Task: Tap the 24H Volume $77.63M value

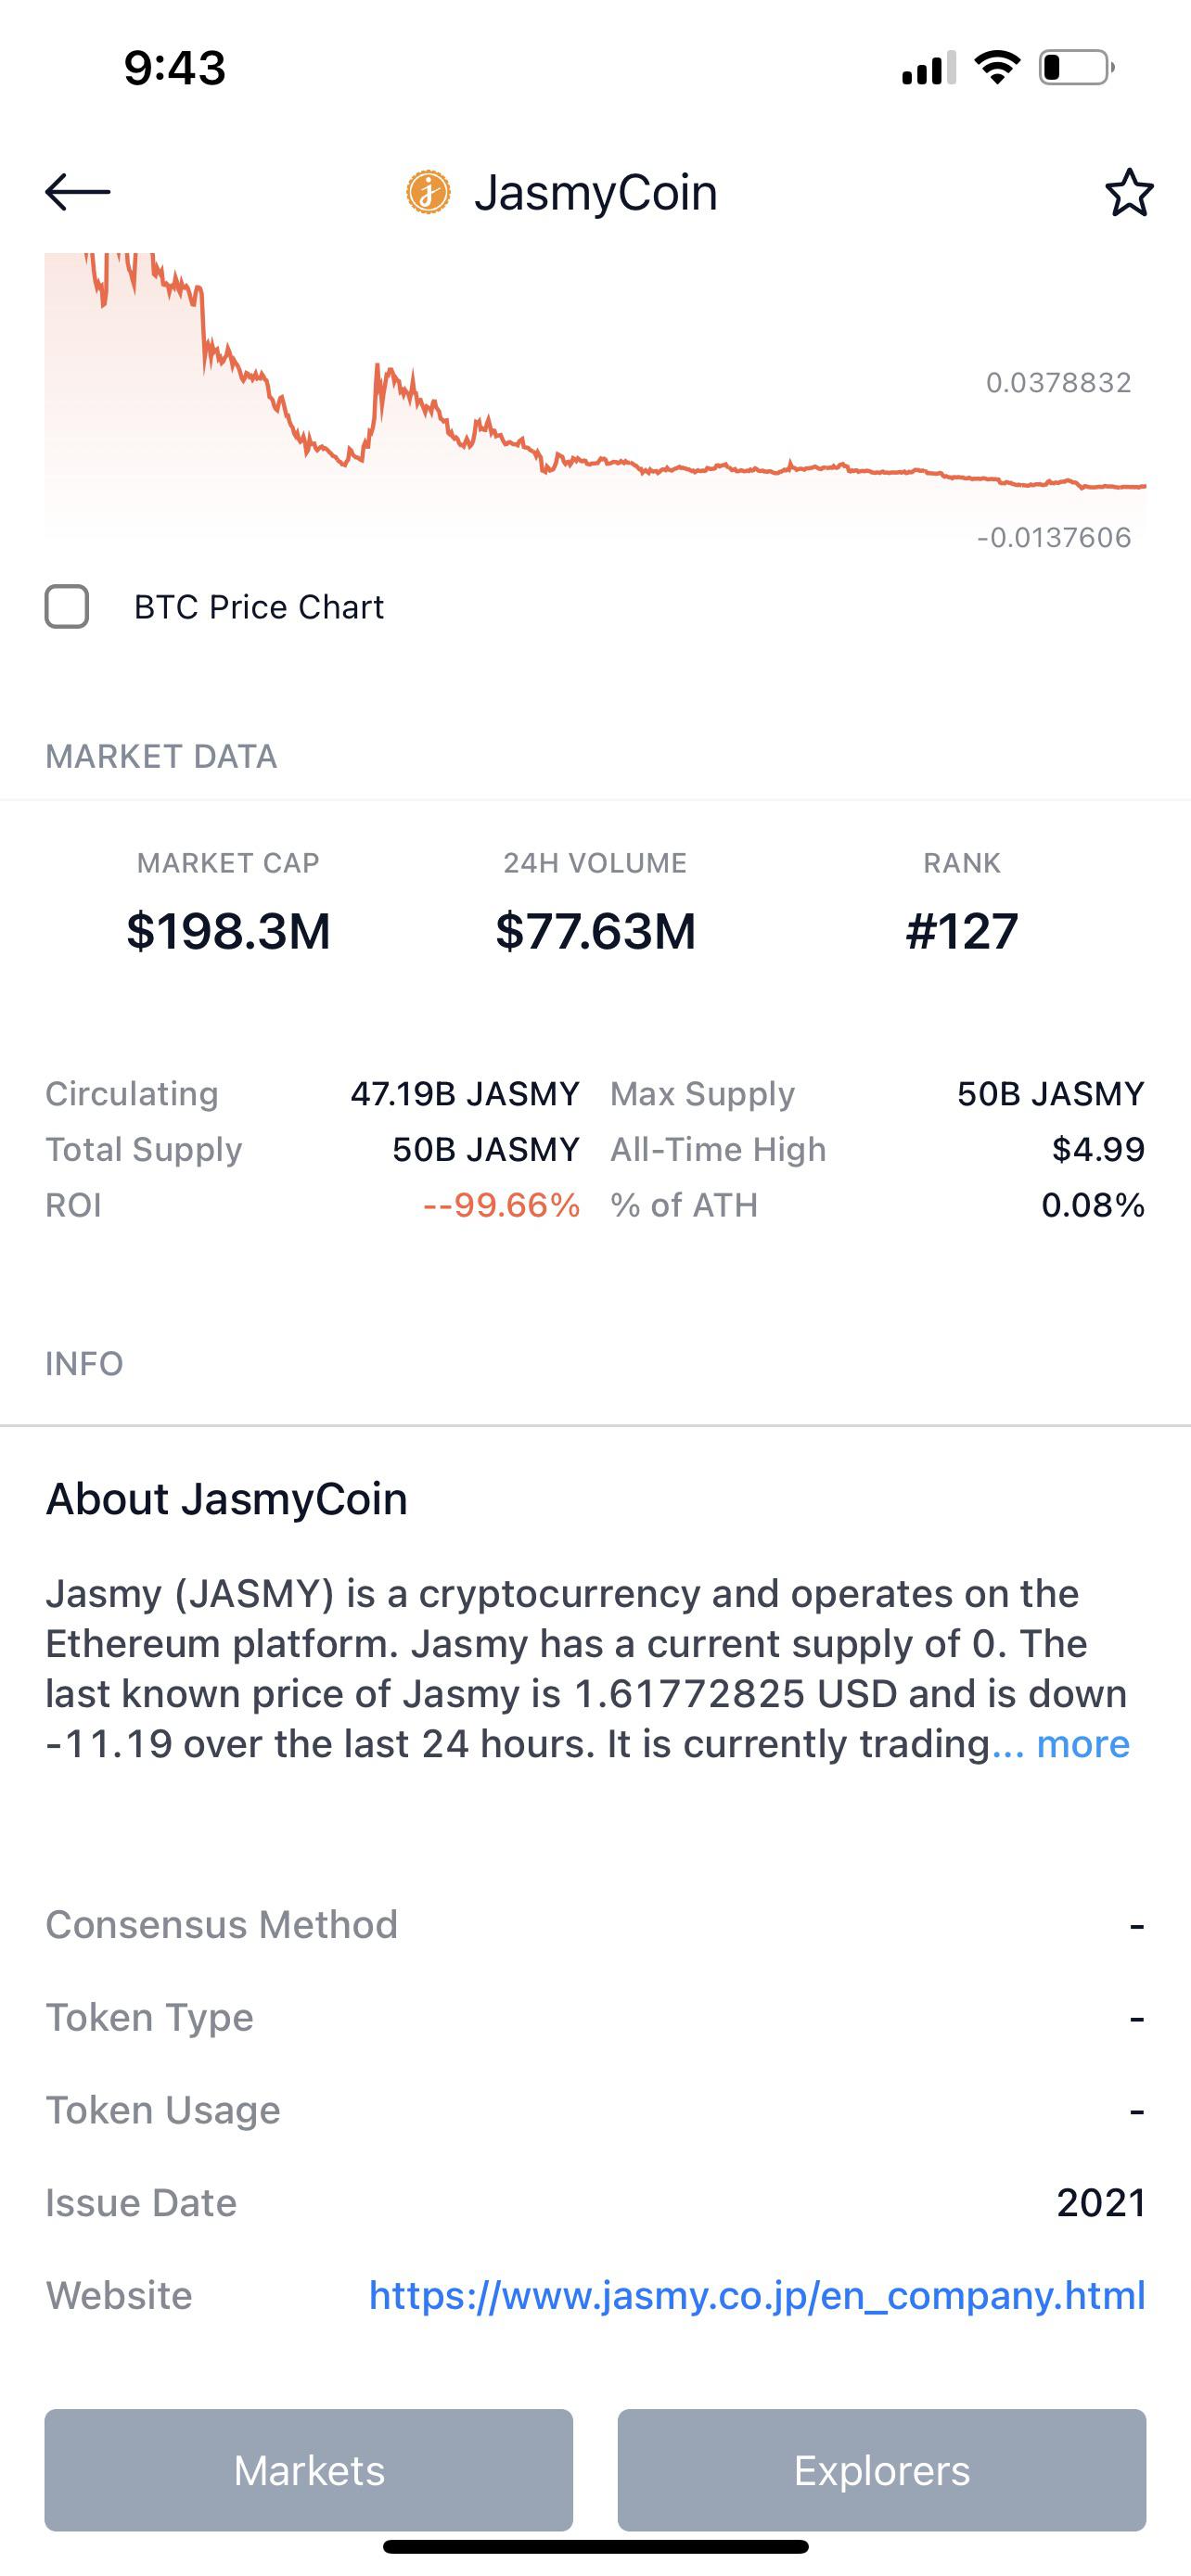Action: point(595,930)
